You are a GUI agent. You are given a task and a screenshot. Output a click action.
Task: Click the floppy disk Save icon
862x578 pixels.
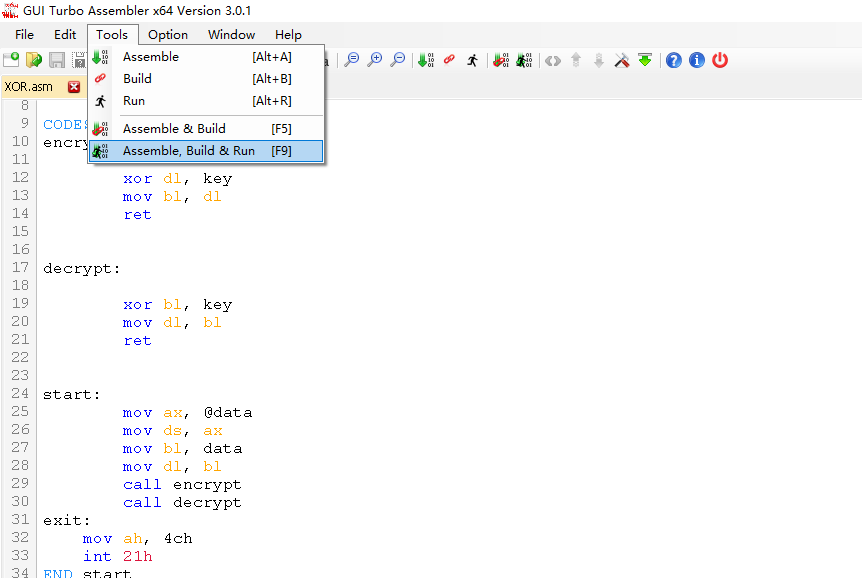click(57, 60)
